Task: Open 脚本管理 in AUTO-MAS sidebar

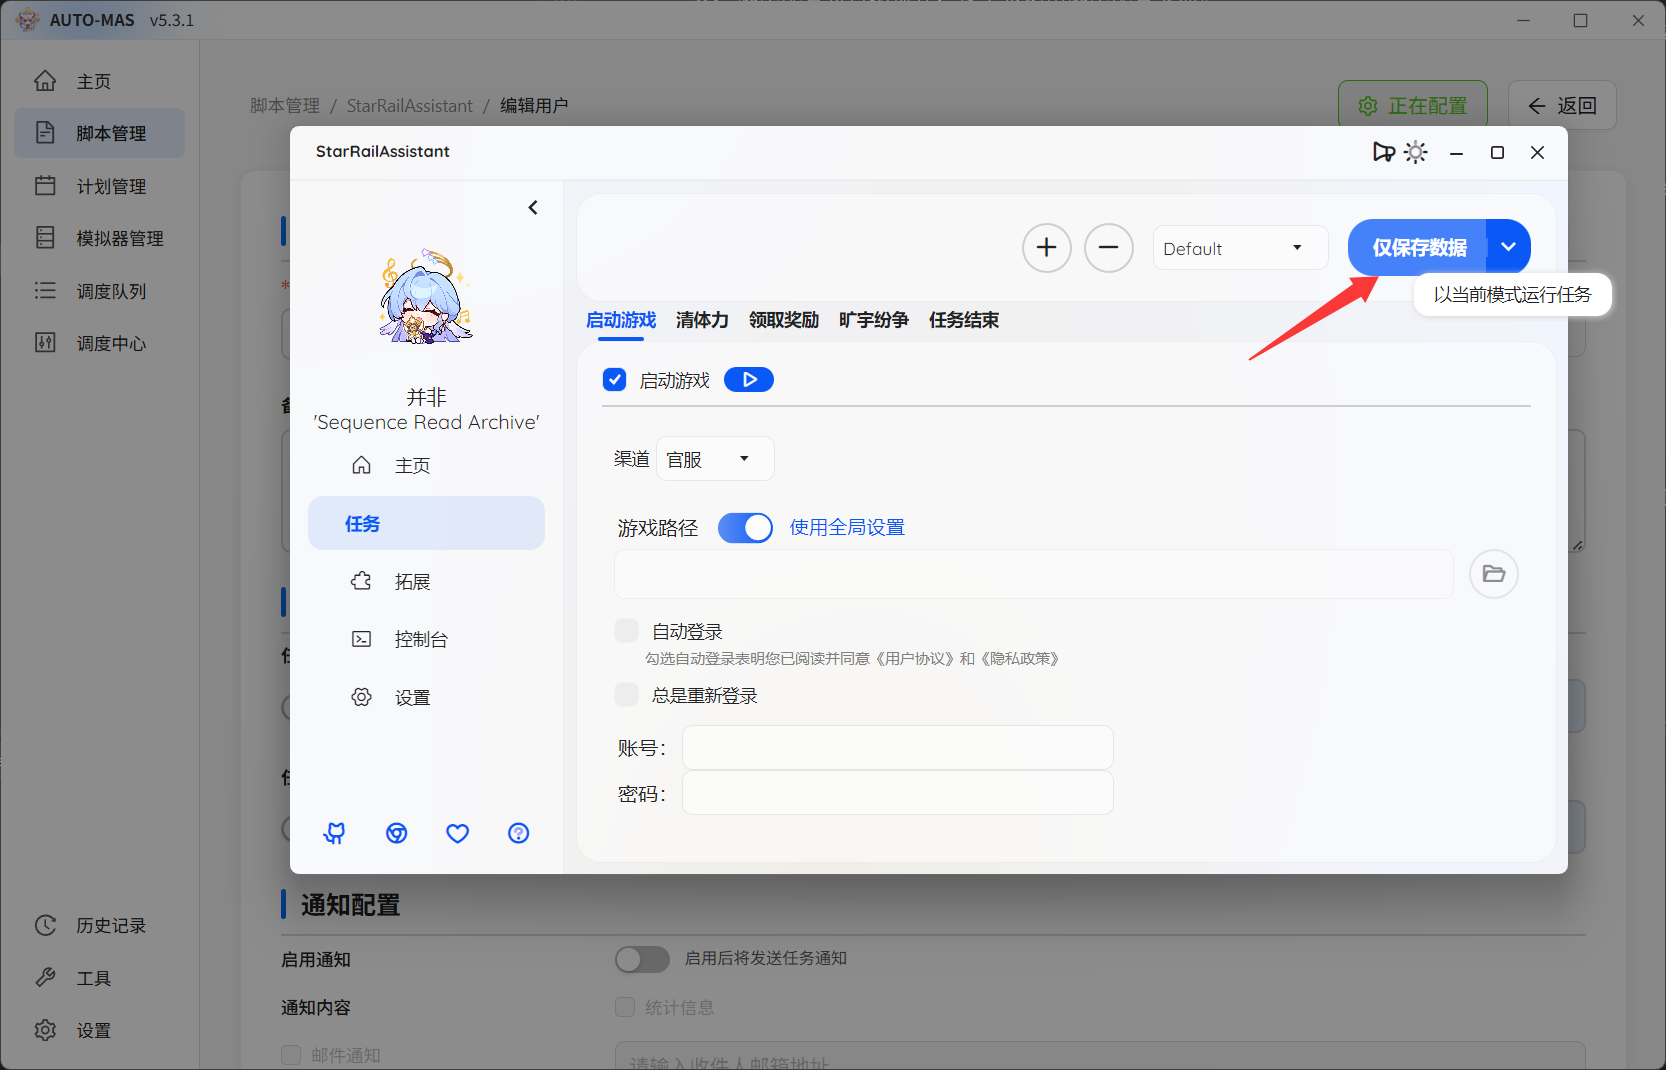Action: click(99, 133)
